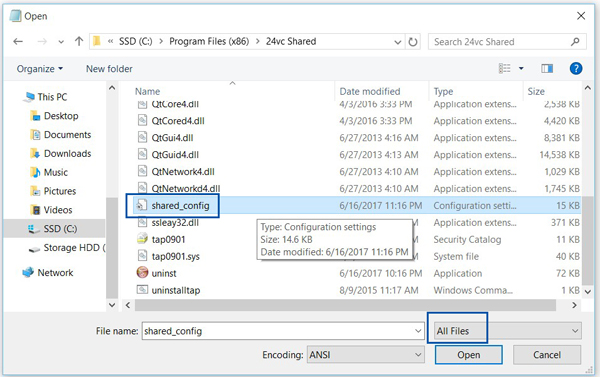Expand the address bar history dropdown
600x377 pixels.
pos(398,42)
